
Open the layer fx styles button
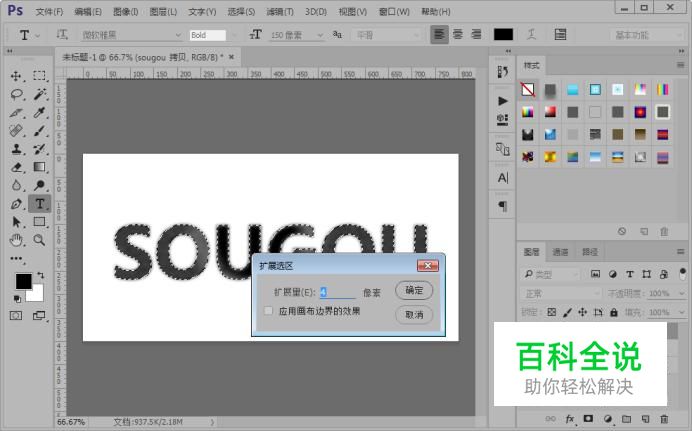[569, 419]
